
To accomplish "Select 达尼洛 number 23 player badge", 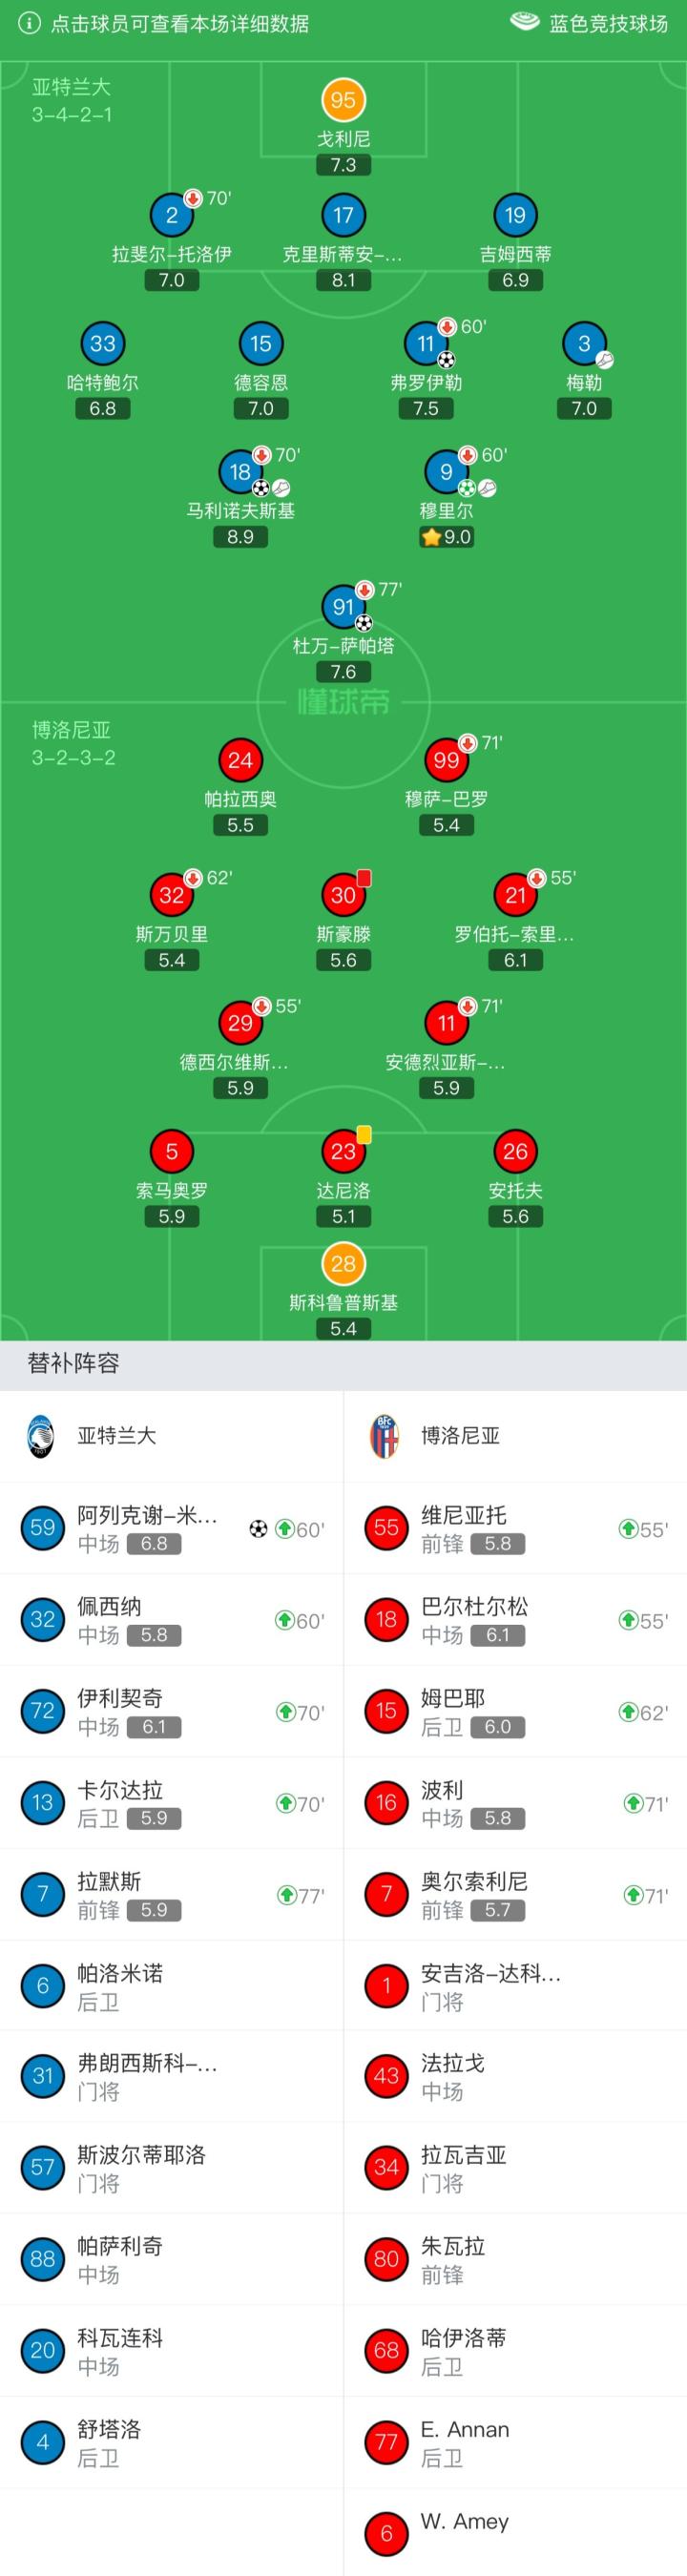I will [x=343, y=1151].
